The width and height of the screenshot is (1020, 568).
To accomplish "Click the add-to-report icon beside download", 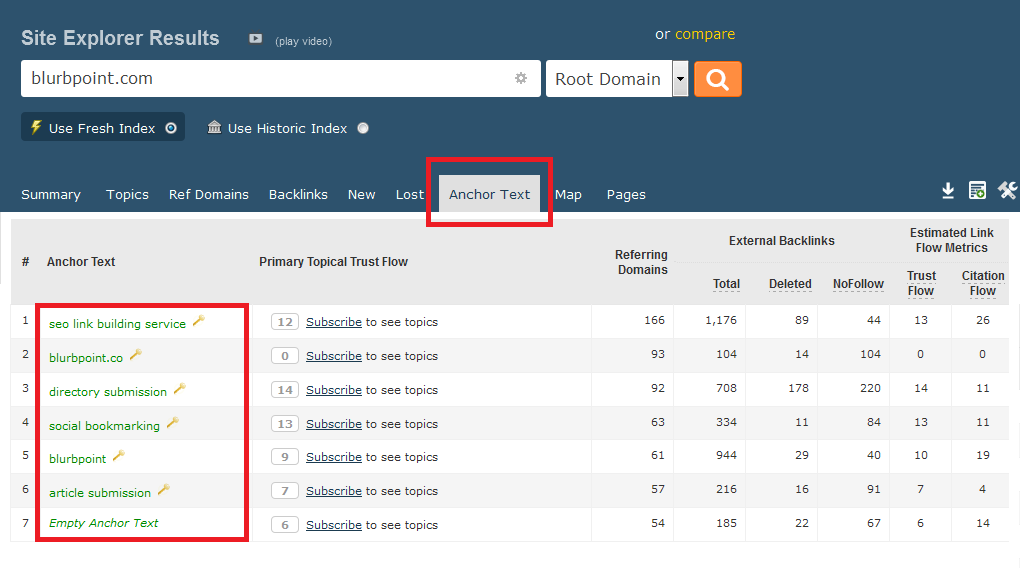I will 977,191.
